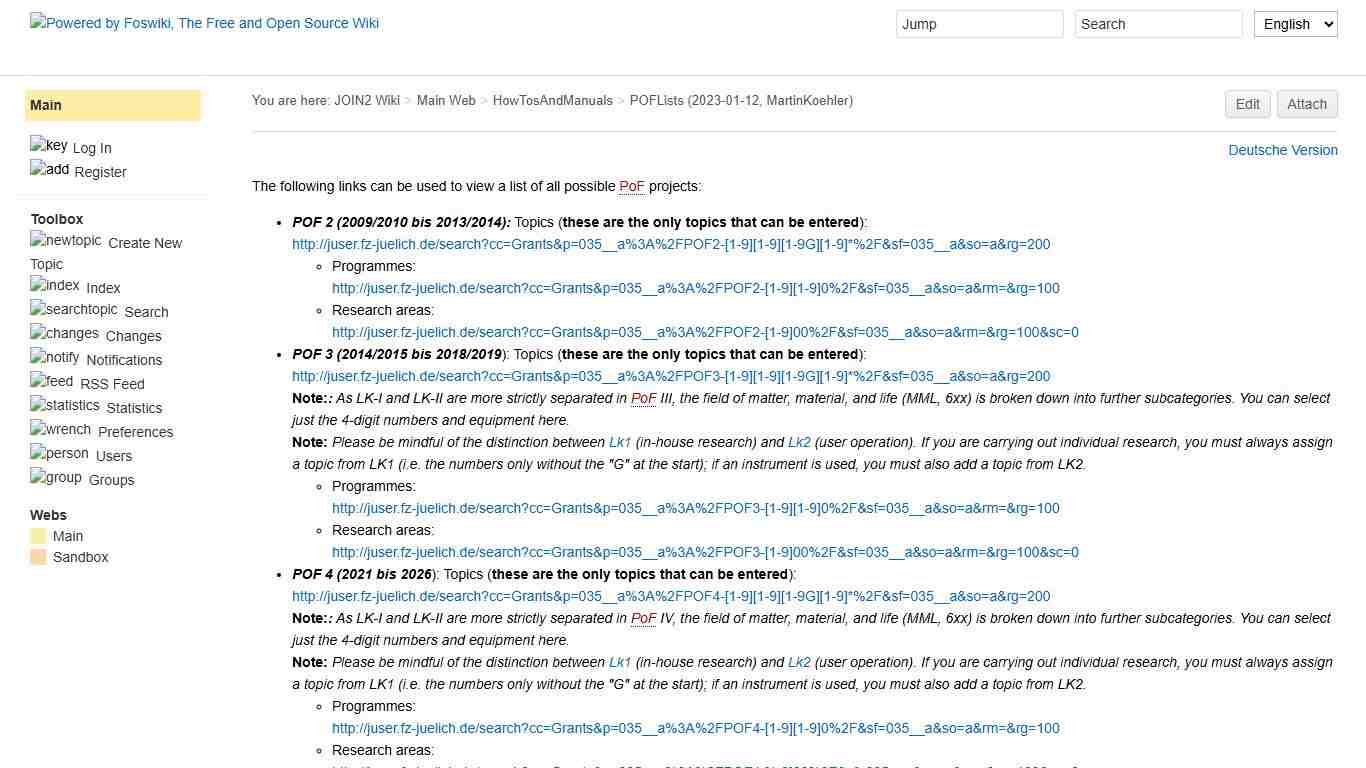Select the Create New Topic icon

pyautogui.click(x=65, y=240)
